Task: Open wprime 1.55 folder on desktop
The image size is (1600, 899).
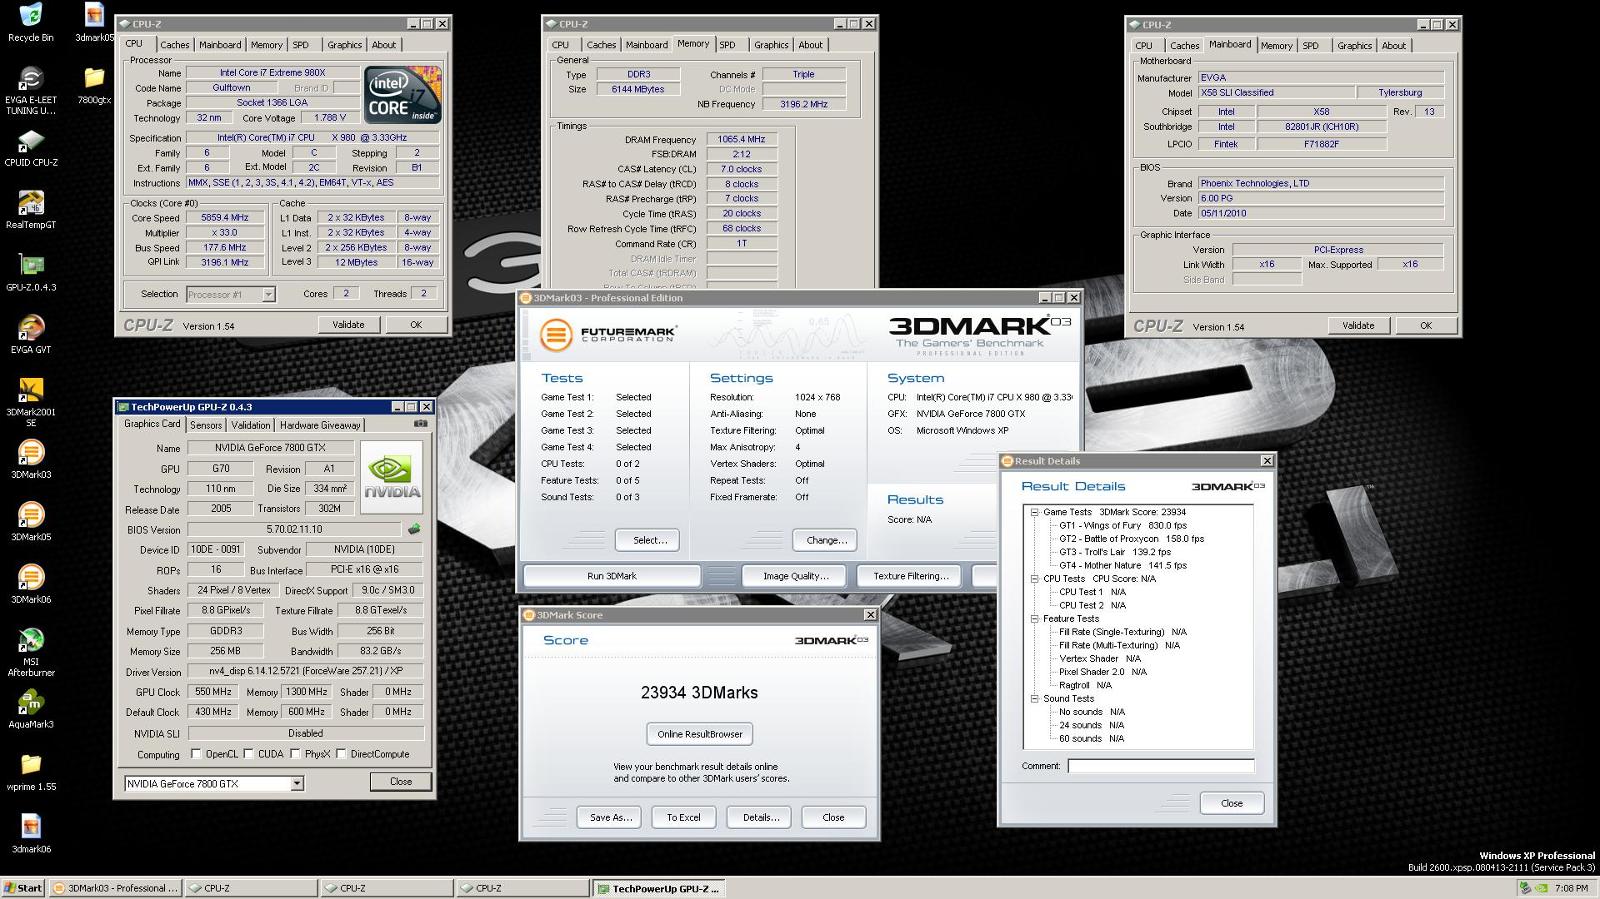Action: pos(31,771)
